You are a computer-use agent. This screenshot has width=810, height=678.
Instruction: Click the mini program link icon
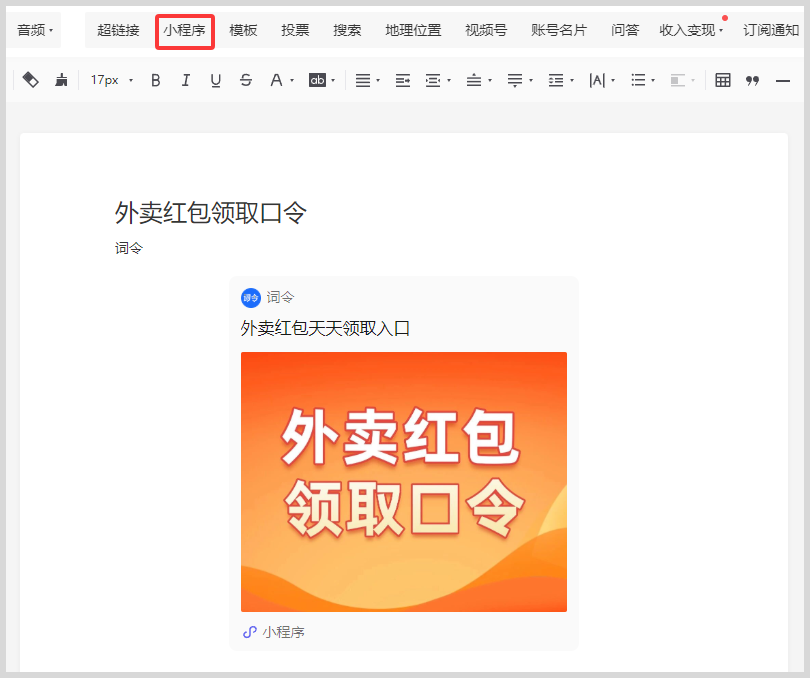pos(250,632)
